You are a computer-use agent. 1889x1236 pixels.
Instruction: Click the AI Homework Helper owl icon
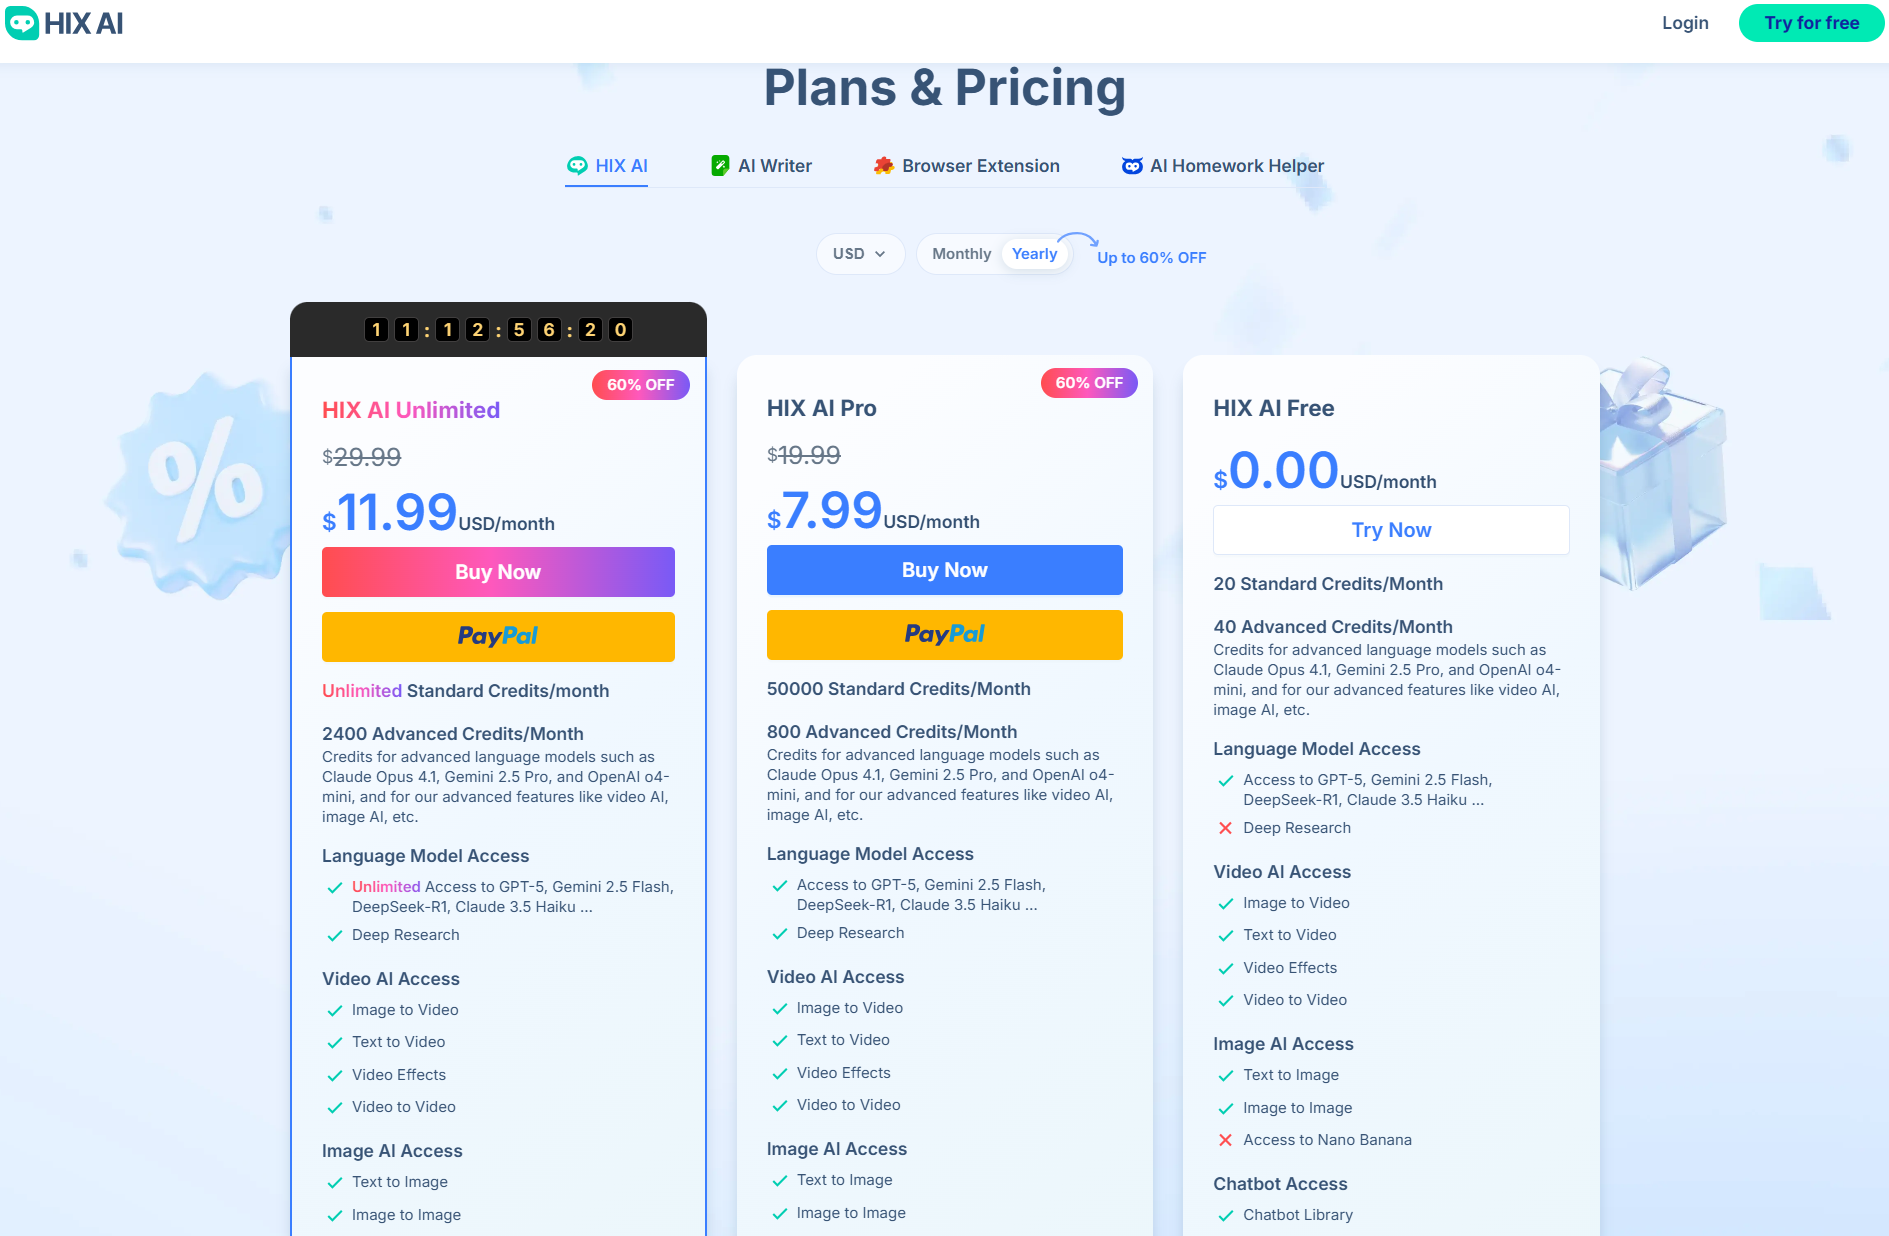pos(1132,165)
